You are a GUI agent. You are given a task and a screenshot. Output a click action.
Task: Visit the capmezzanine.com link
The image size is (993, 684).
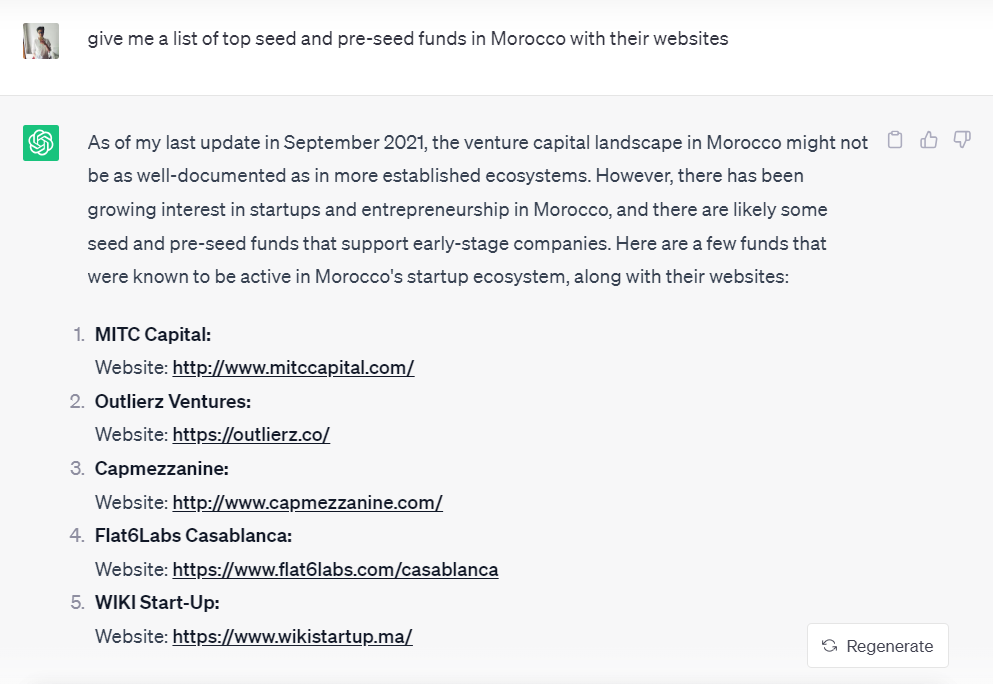click(307, 503)
